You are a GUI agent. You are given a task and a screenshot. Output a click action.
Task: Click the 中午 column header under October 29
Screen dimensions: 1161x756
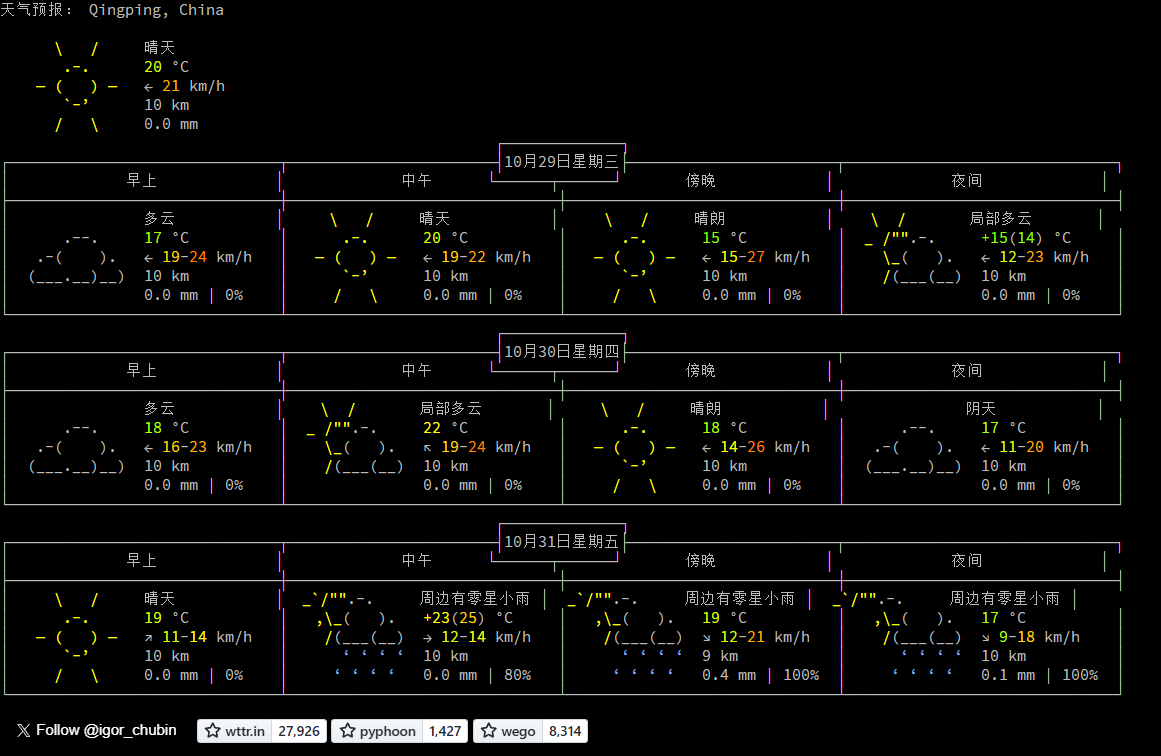point(416,181)
